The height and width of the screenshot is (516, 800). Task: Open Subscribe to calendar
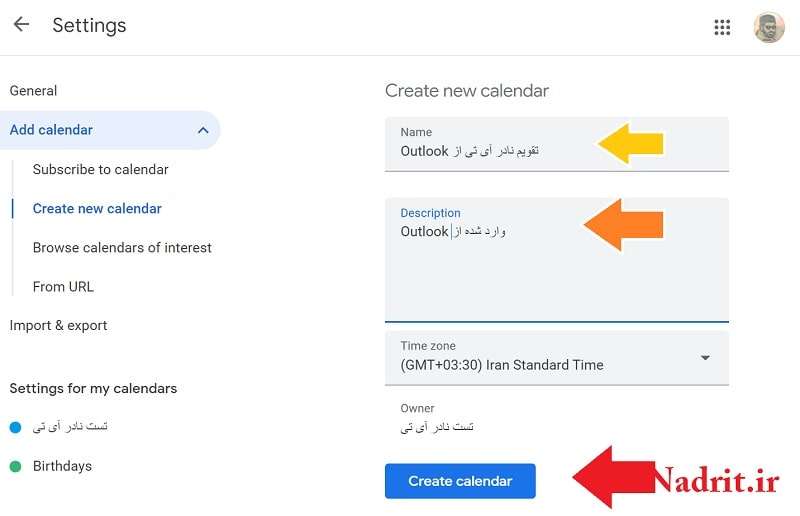pyautogui.click(x=101, y=169)
